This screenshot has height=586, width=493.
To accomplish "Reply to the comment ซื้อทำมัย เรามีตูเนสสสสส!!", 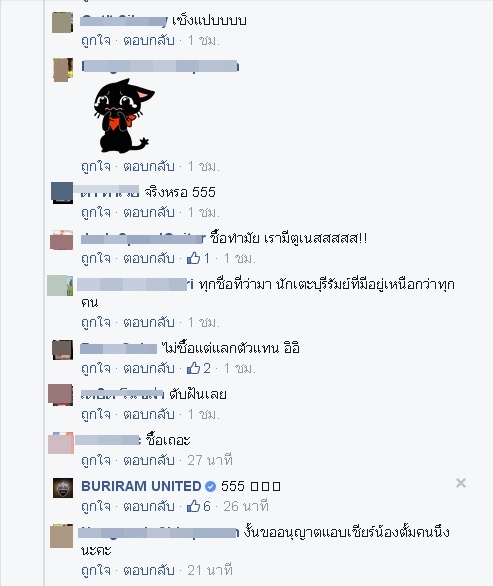I will 149,258.
